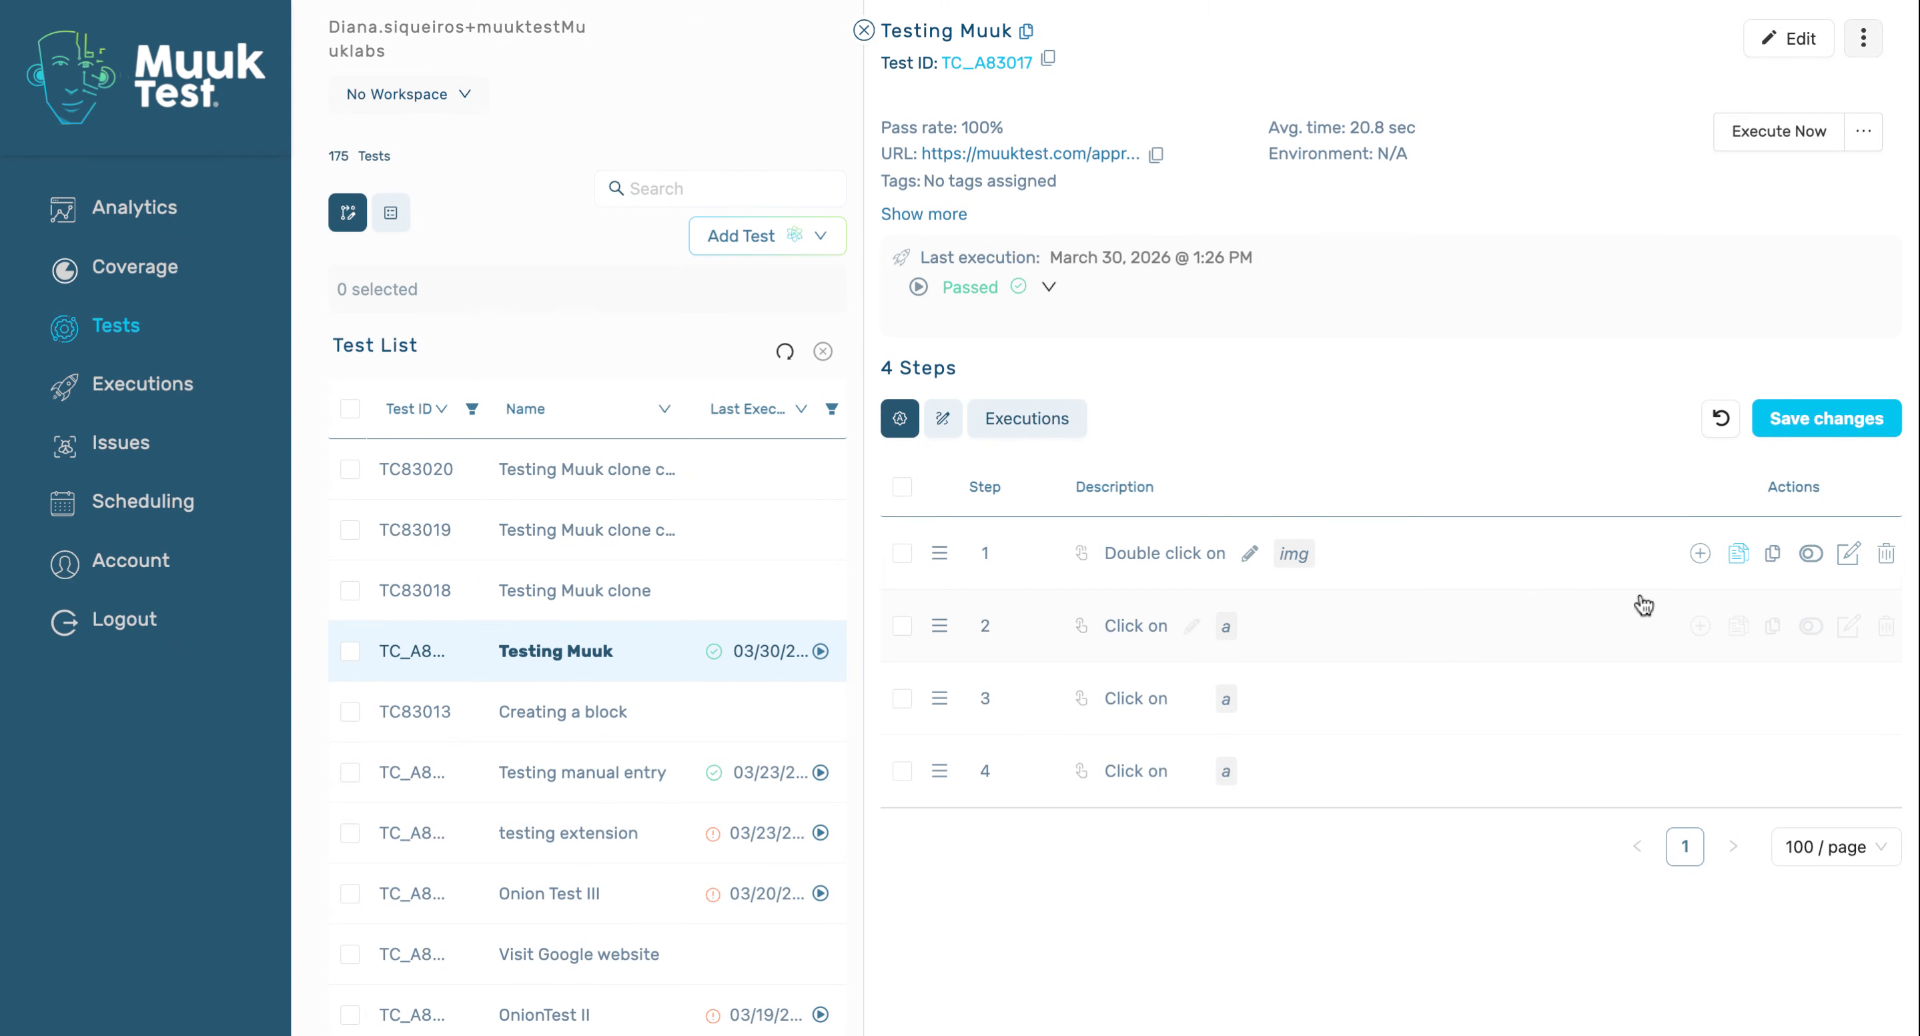Check the box for Creating a block test
The width and height of the screenshot is (1920, 1036).
click(x=350, y=712)
